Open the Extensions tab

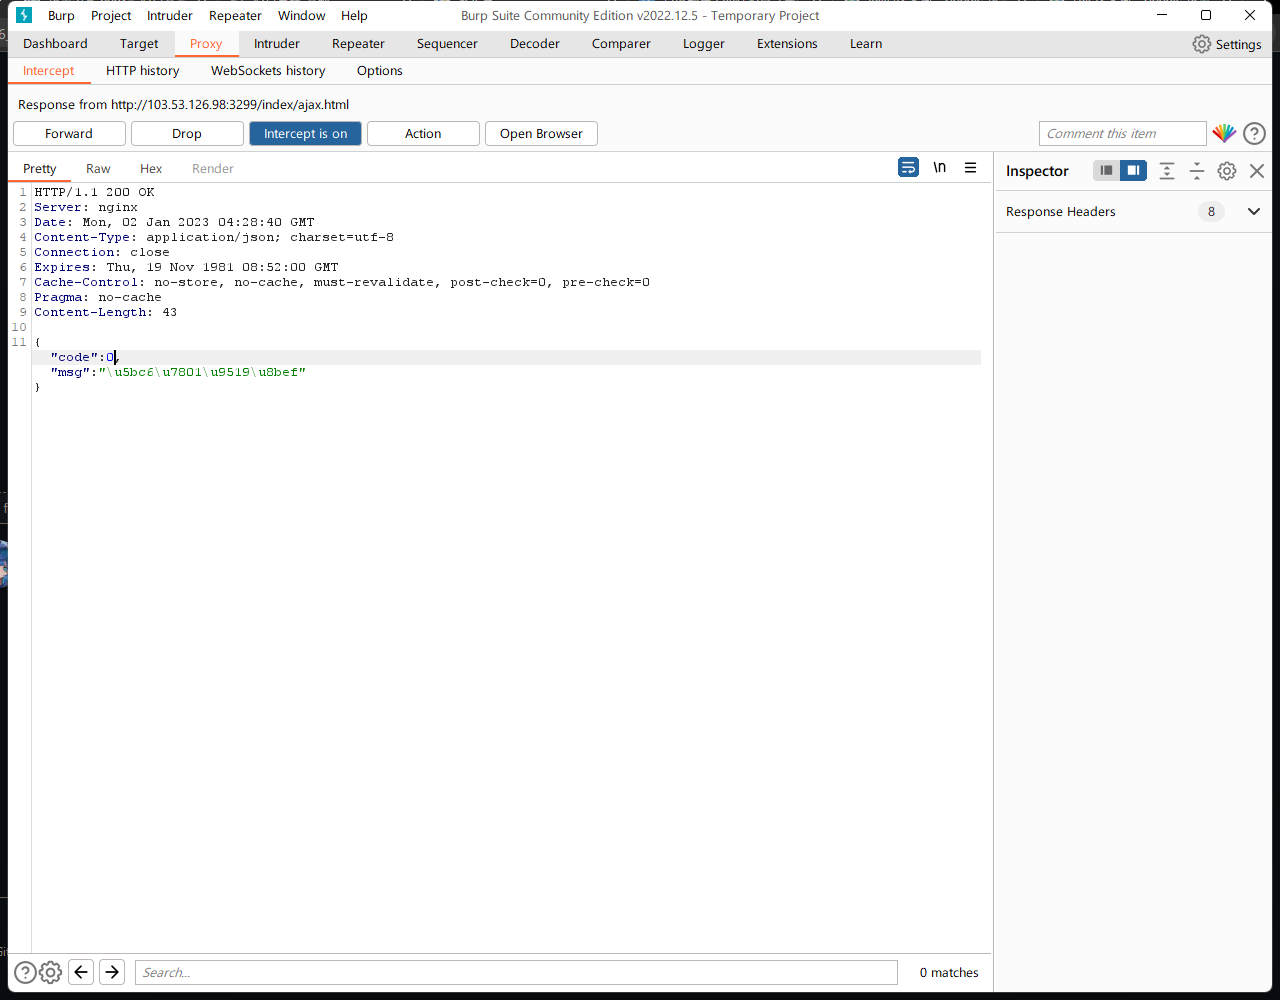(787, 44)
